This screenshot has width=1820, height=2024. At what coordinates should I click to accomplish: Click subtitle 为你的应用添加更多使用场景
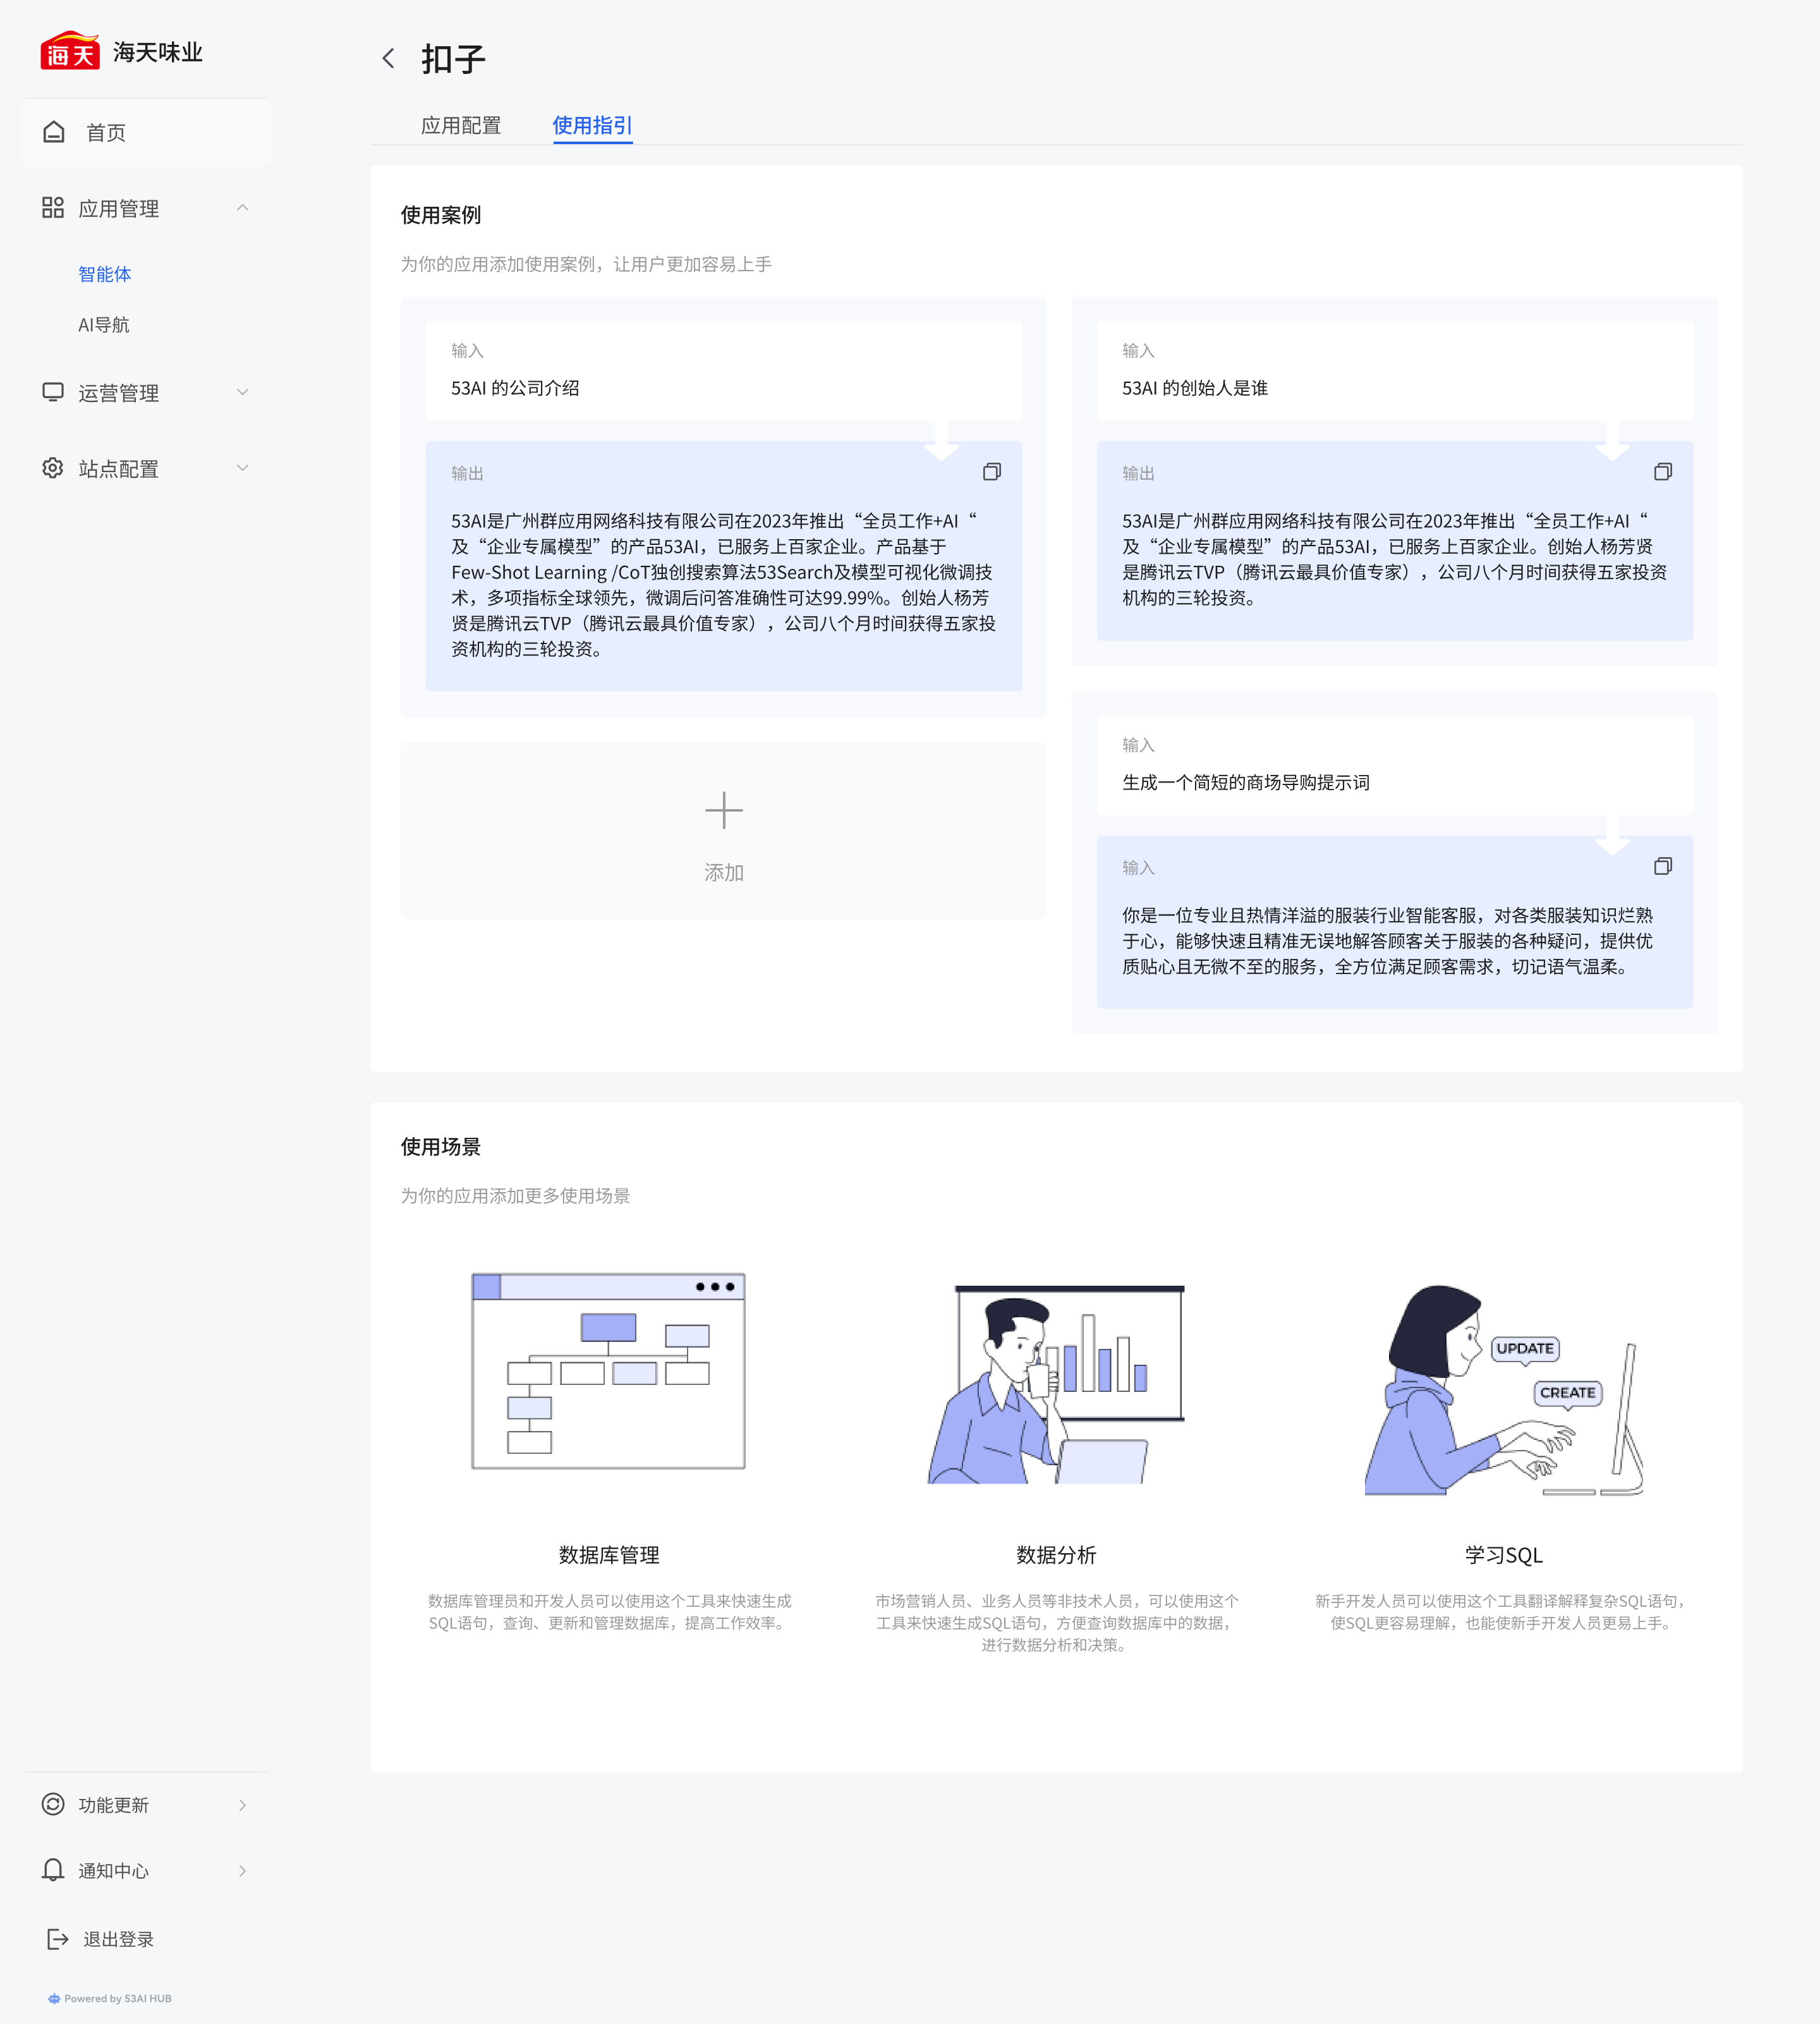pos(516,1196)
